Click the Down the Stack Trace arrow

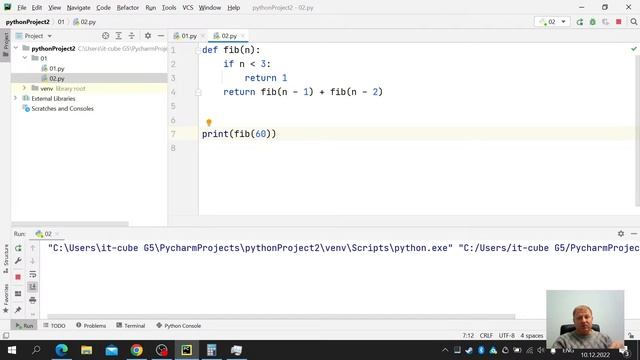[33, 261]
